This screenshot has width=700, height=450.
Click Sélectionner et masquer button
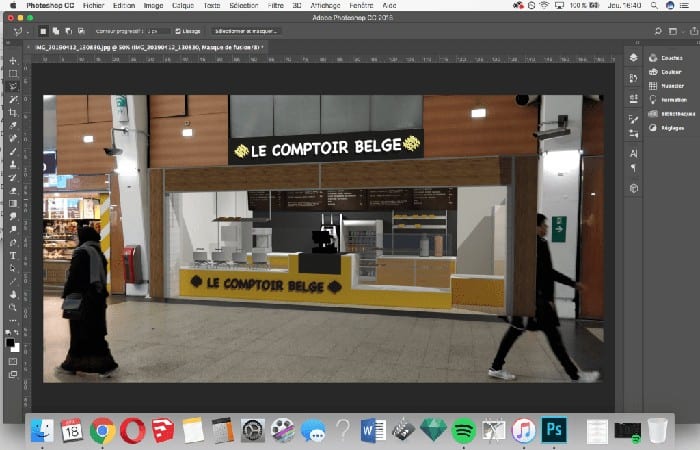[246, 31]
